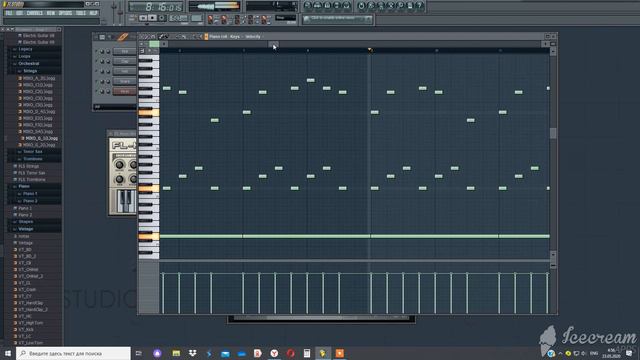Expand the Tenor Sax folder
Viewport: 640px width, 360px height.
point(33,151)
